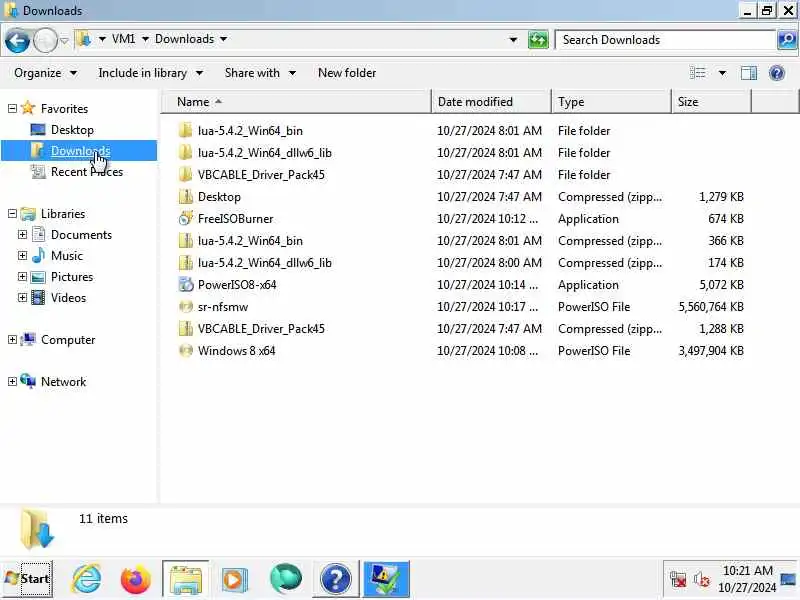Open the green globe taskbar app

[285, 579]
